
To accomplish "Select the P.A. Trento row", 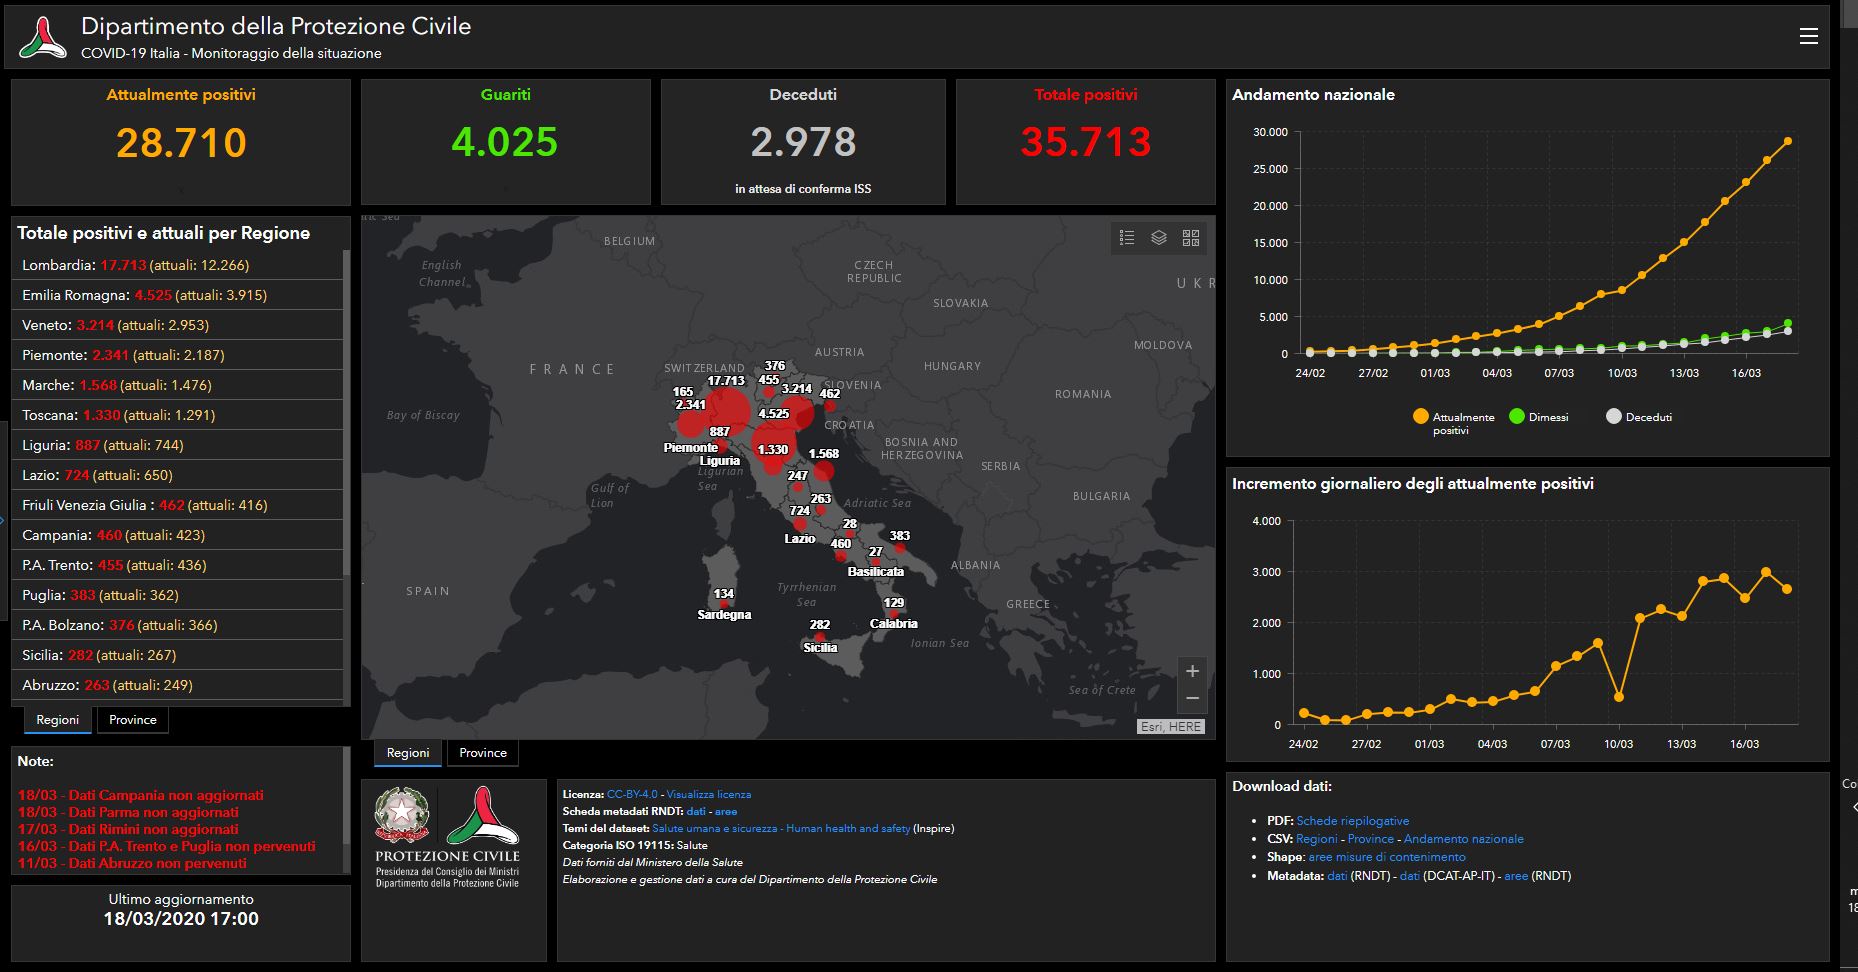I will point(177,565).
